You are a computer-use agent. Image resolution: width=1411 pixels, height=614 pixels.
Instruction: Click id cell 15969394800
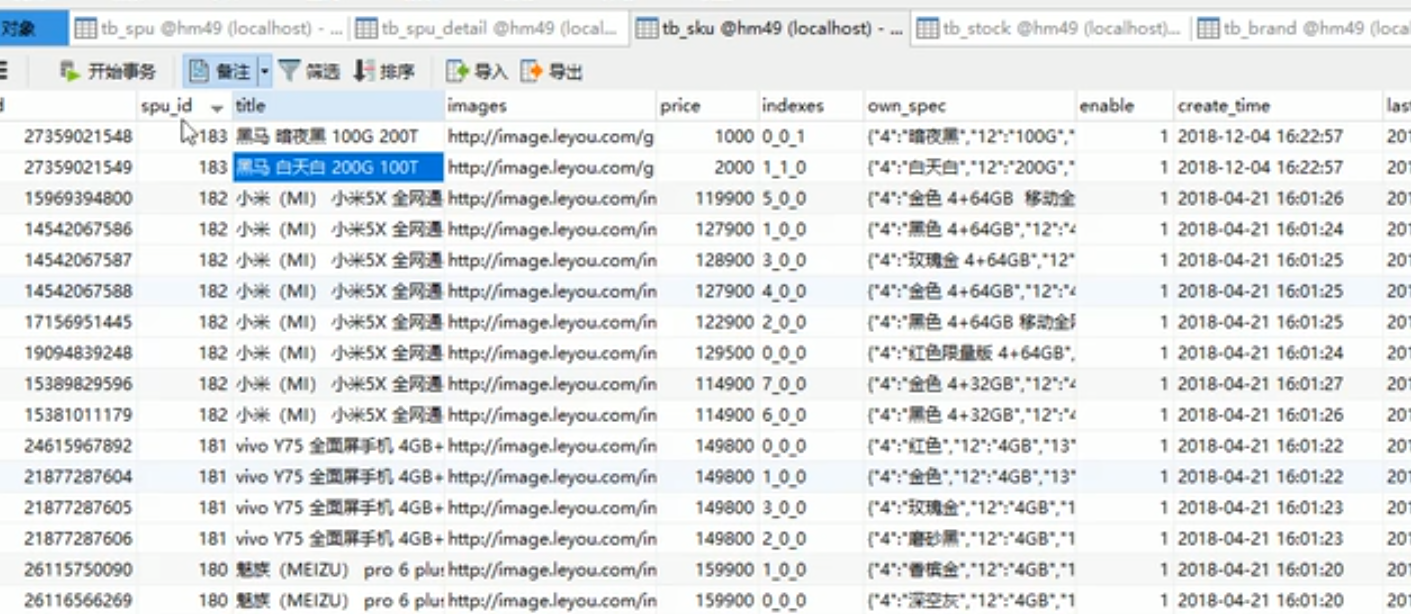coord(78,198)
